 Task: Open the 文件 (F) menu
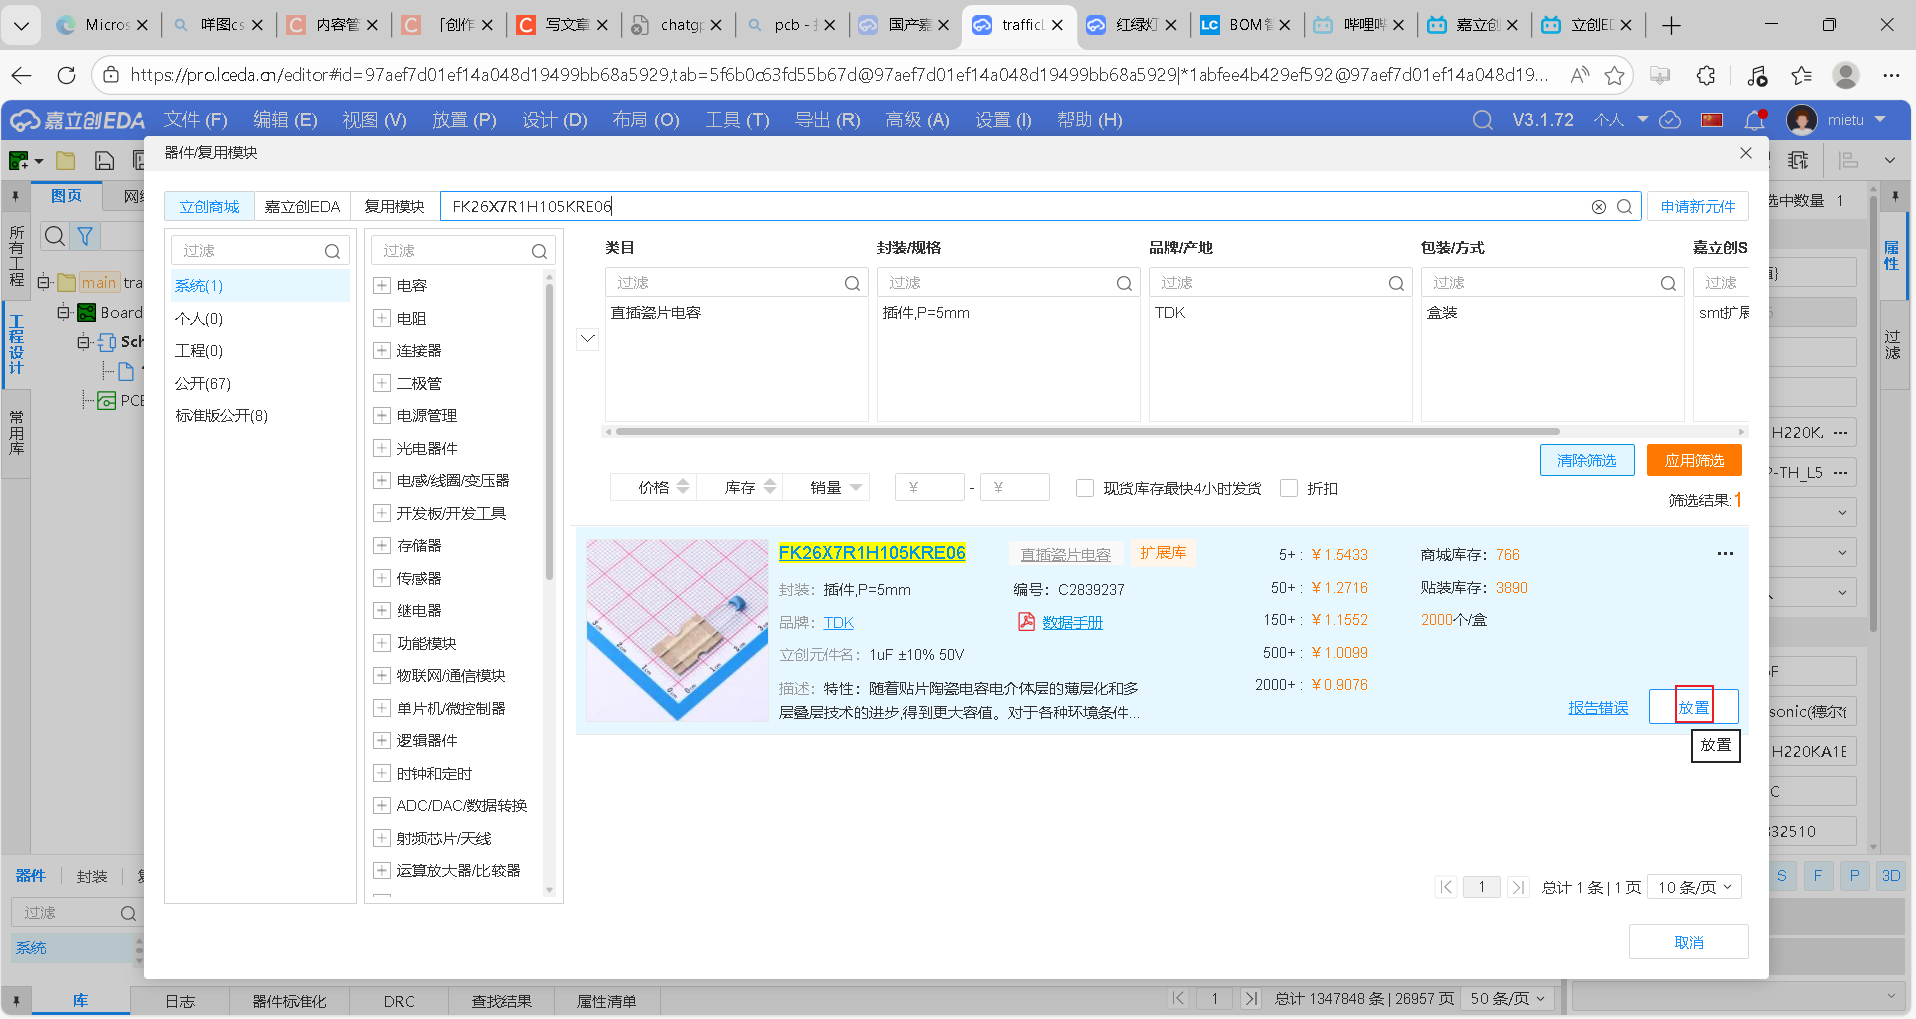tap(195, 119)
